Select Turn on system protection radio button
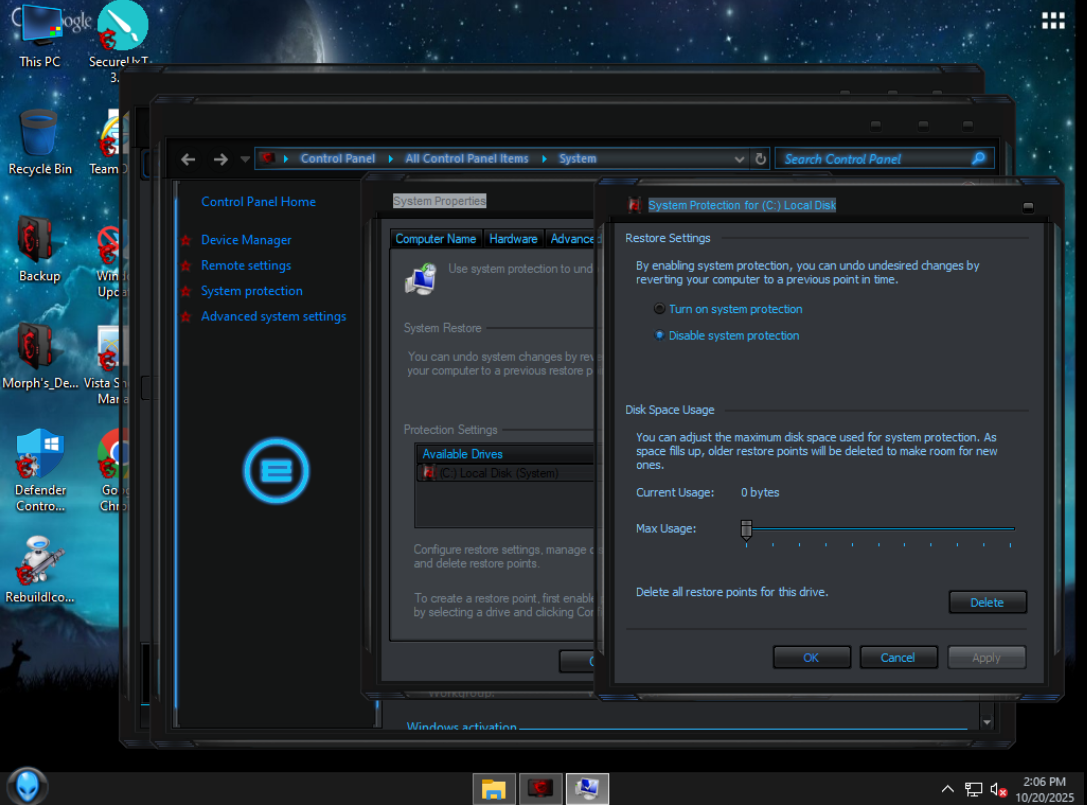The image size is (1087, 805). click(x=659, y=309)
